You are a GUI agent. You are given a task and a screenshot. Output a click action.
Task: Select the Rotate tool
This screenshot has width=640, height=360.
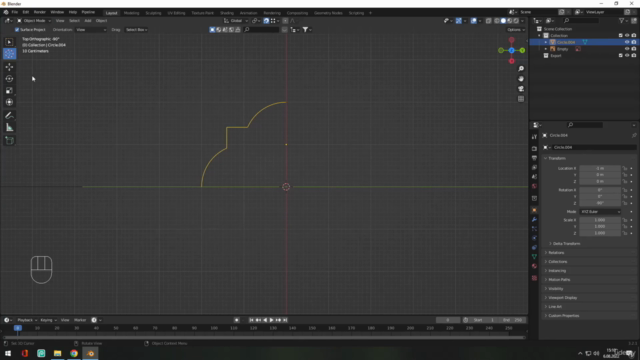(x=9, y=79)
